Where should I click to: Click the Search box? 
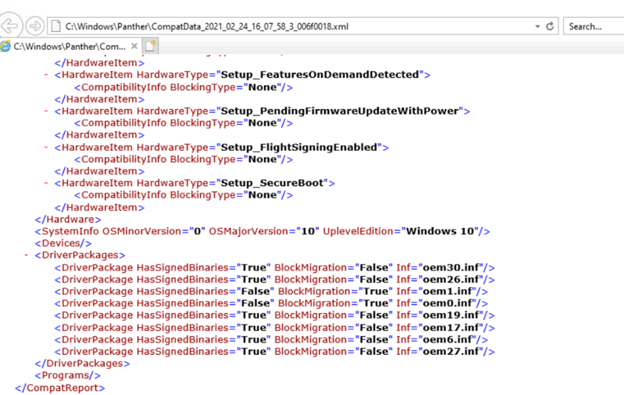pyautogui.click(x=593, y=26)
